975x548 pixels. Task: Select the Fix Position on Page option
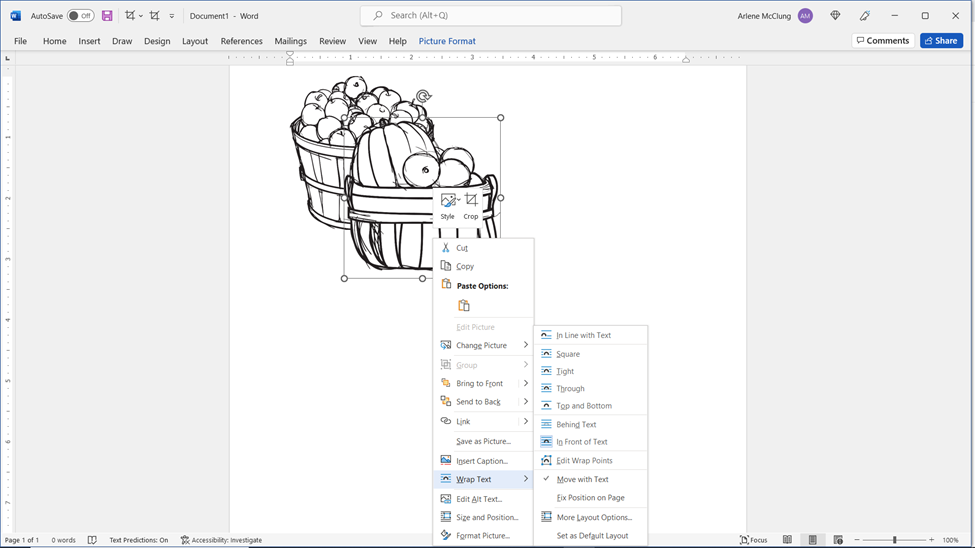click(590, 498)
